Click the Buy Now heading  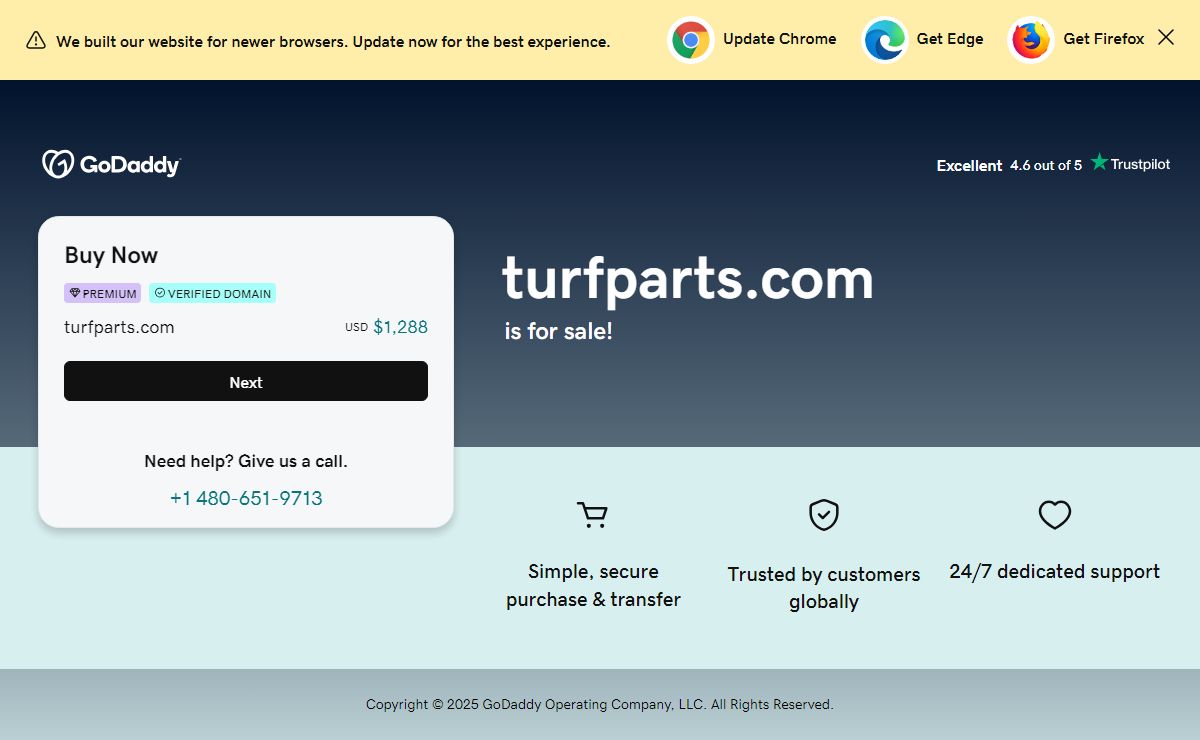coord(111,255)
